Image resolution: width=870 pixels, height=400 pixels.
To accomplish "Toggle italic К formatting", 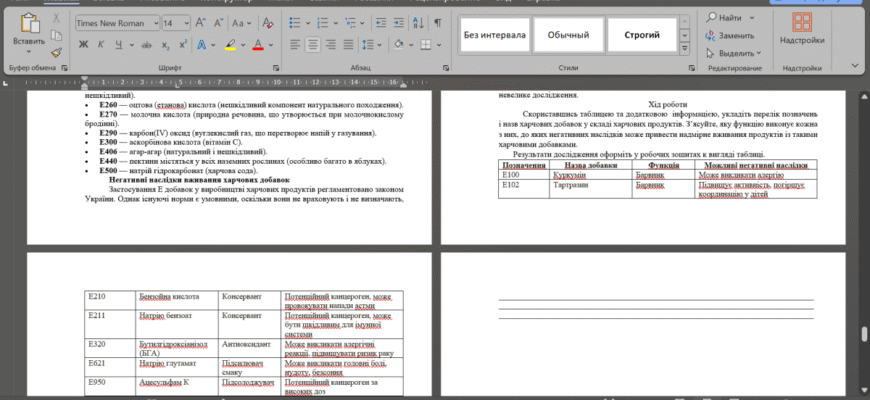I will click(100, 44).
